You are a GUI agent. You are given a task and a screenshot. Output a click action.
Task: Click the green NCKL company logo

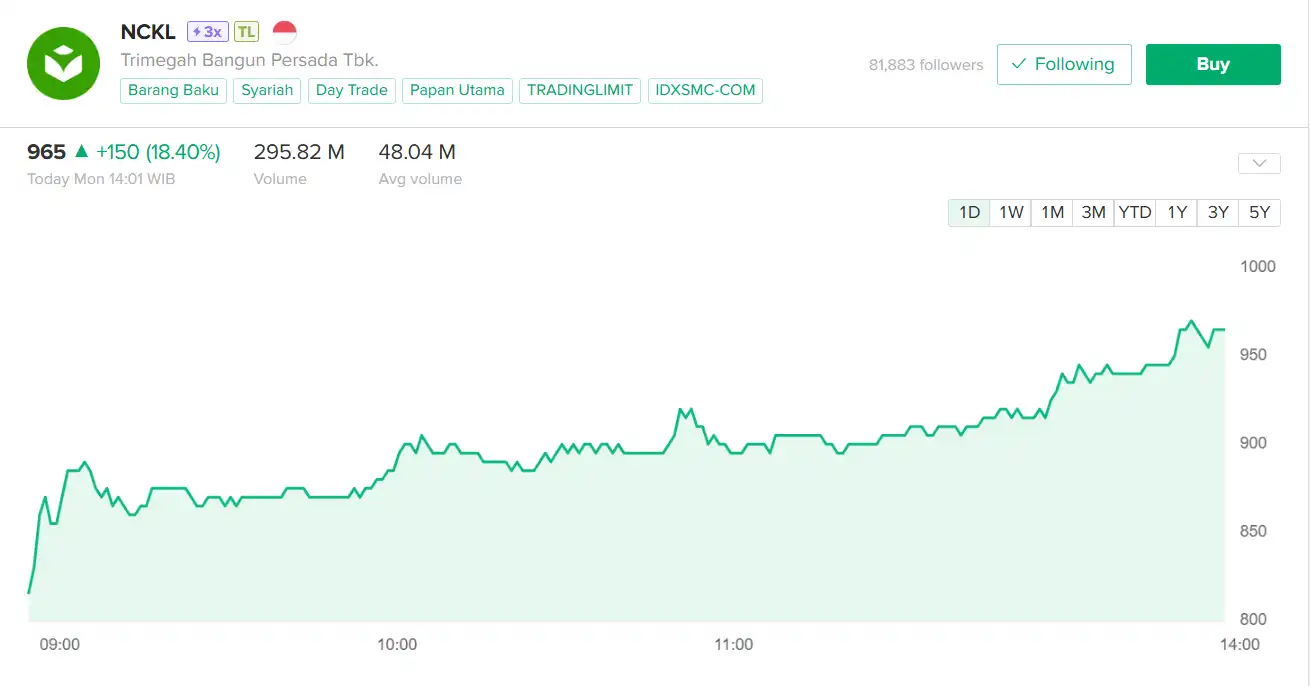63,64
